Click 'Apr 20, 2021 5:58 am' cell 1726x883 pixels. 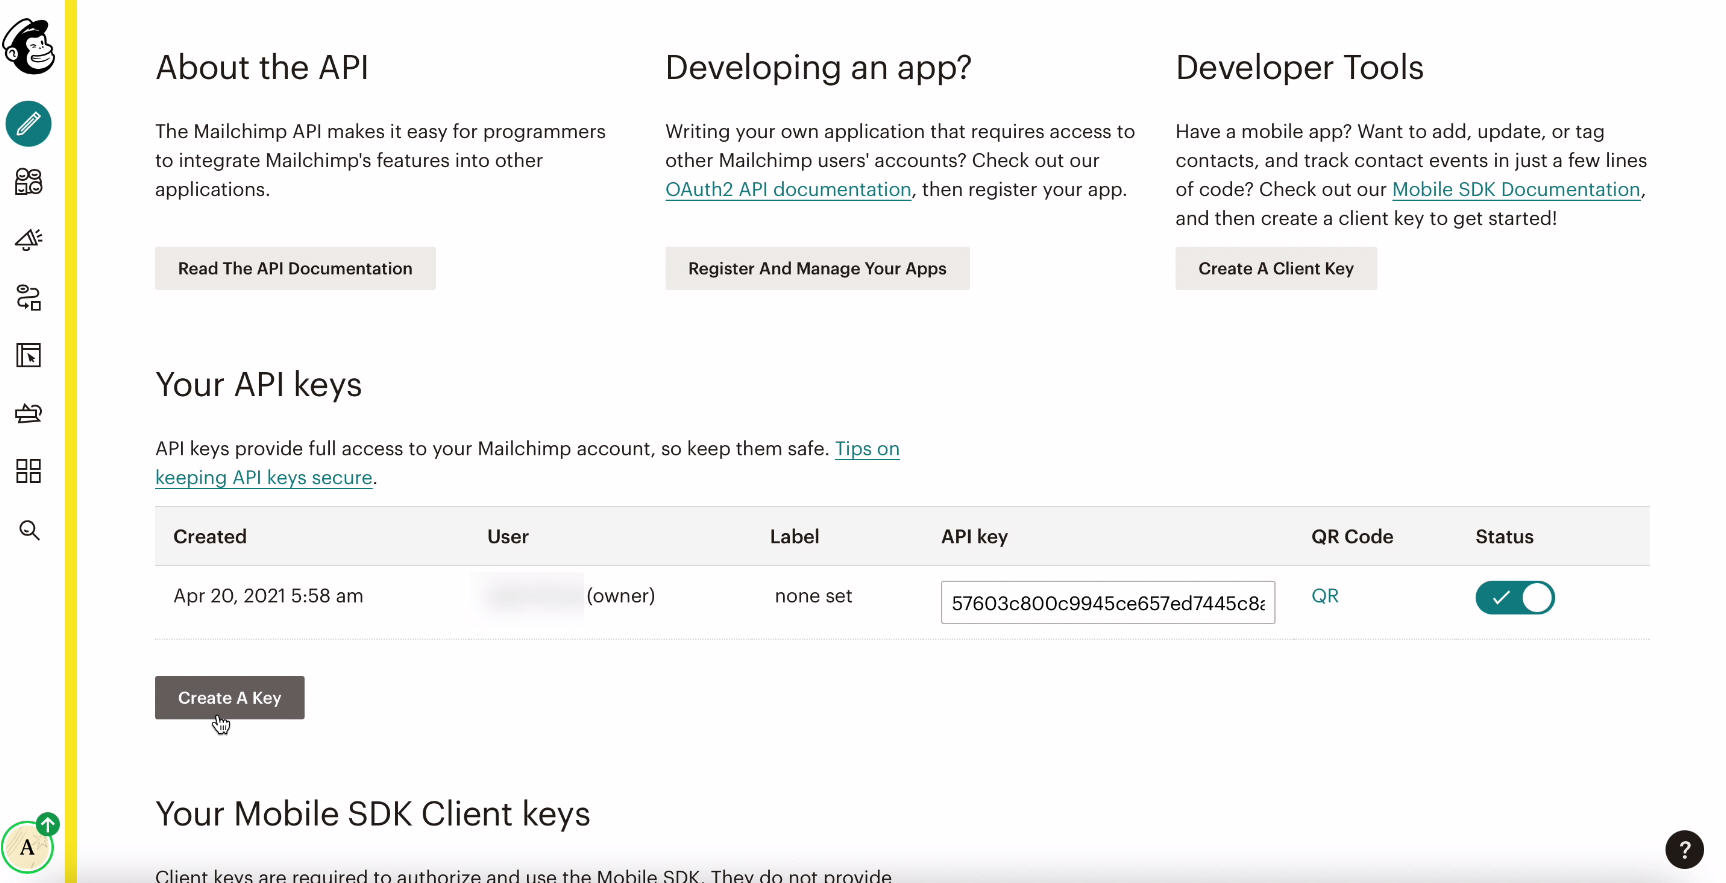coord(268,596)
